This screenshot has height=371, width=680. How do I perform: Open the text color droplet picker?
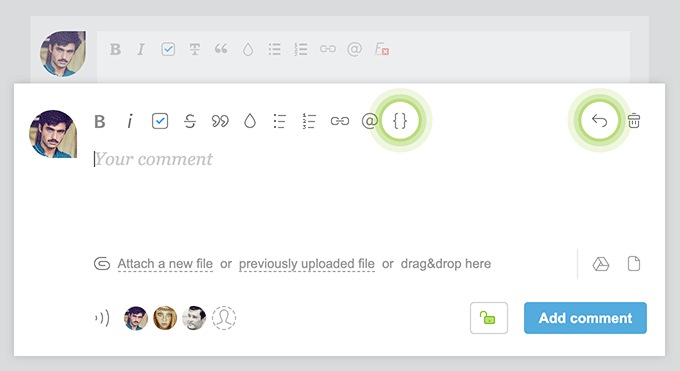click(x=250, y=121)
